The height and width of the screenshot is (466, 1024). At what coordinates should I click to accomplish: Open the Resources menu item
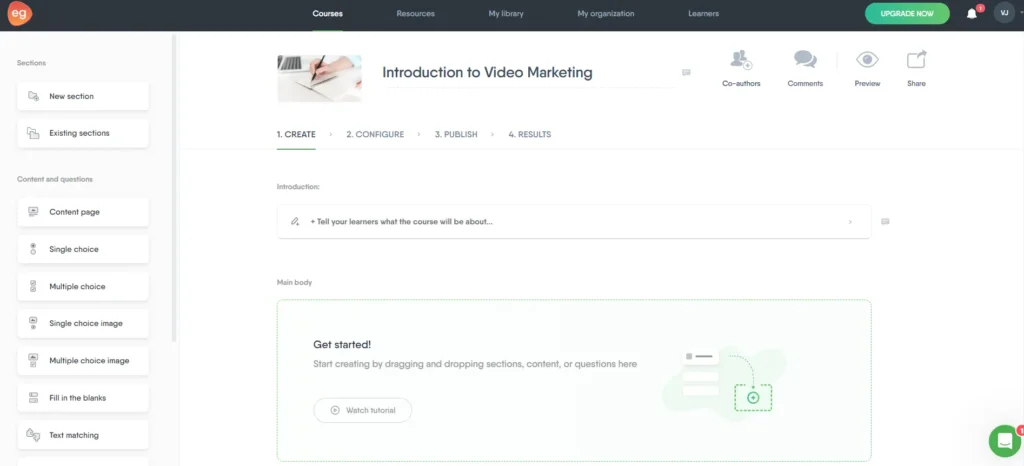pos(415,14)
